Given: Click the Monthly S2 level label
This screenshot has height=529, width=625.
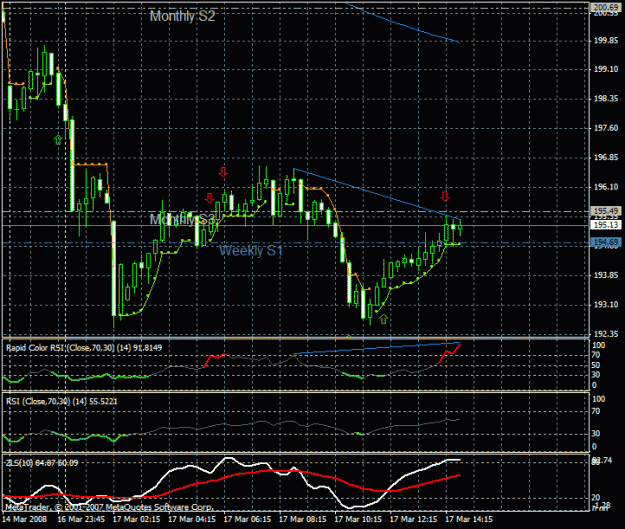Looking at the screenshot, I should (x=183, y=16).
